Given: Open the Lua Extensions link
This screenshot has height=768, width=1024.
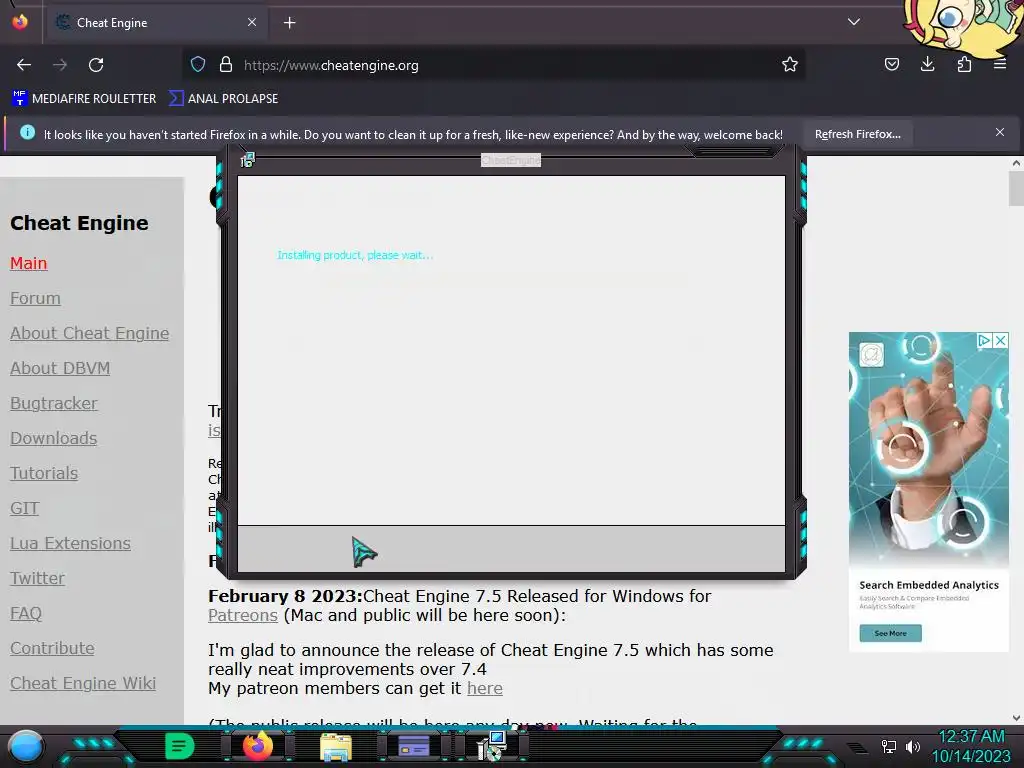Looking at the screenshot, I should point(71,543).
